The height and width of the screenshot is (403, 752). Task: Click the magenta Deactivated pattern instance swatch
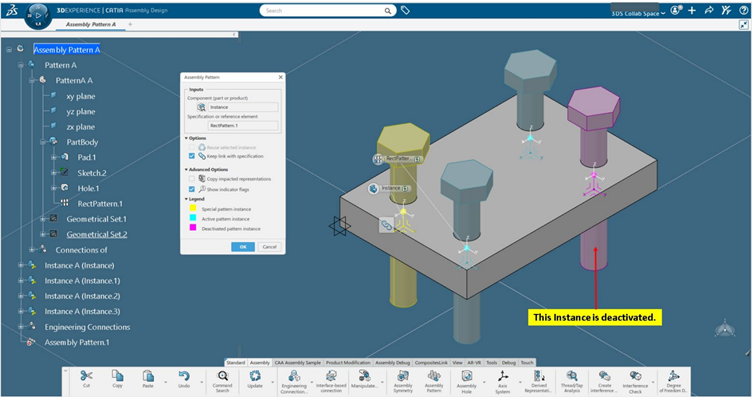point(191,228)
